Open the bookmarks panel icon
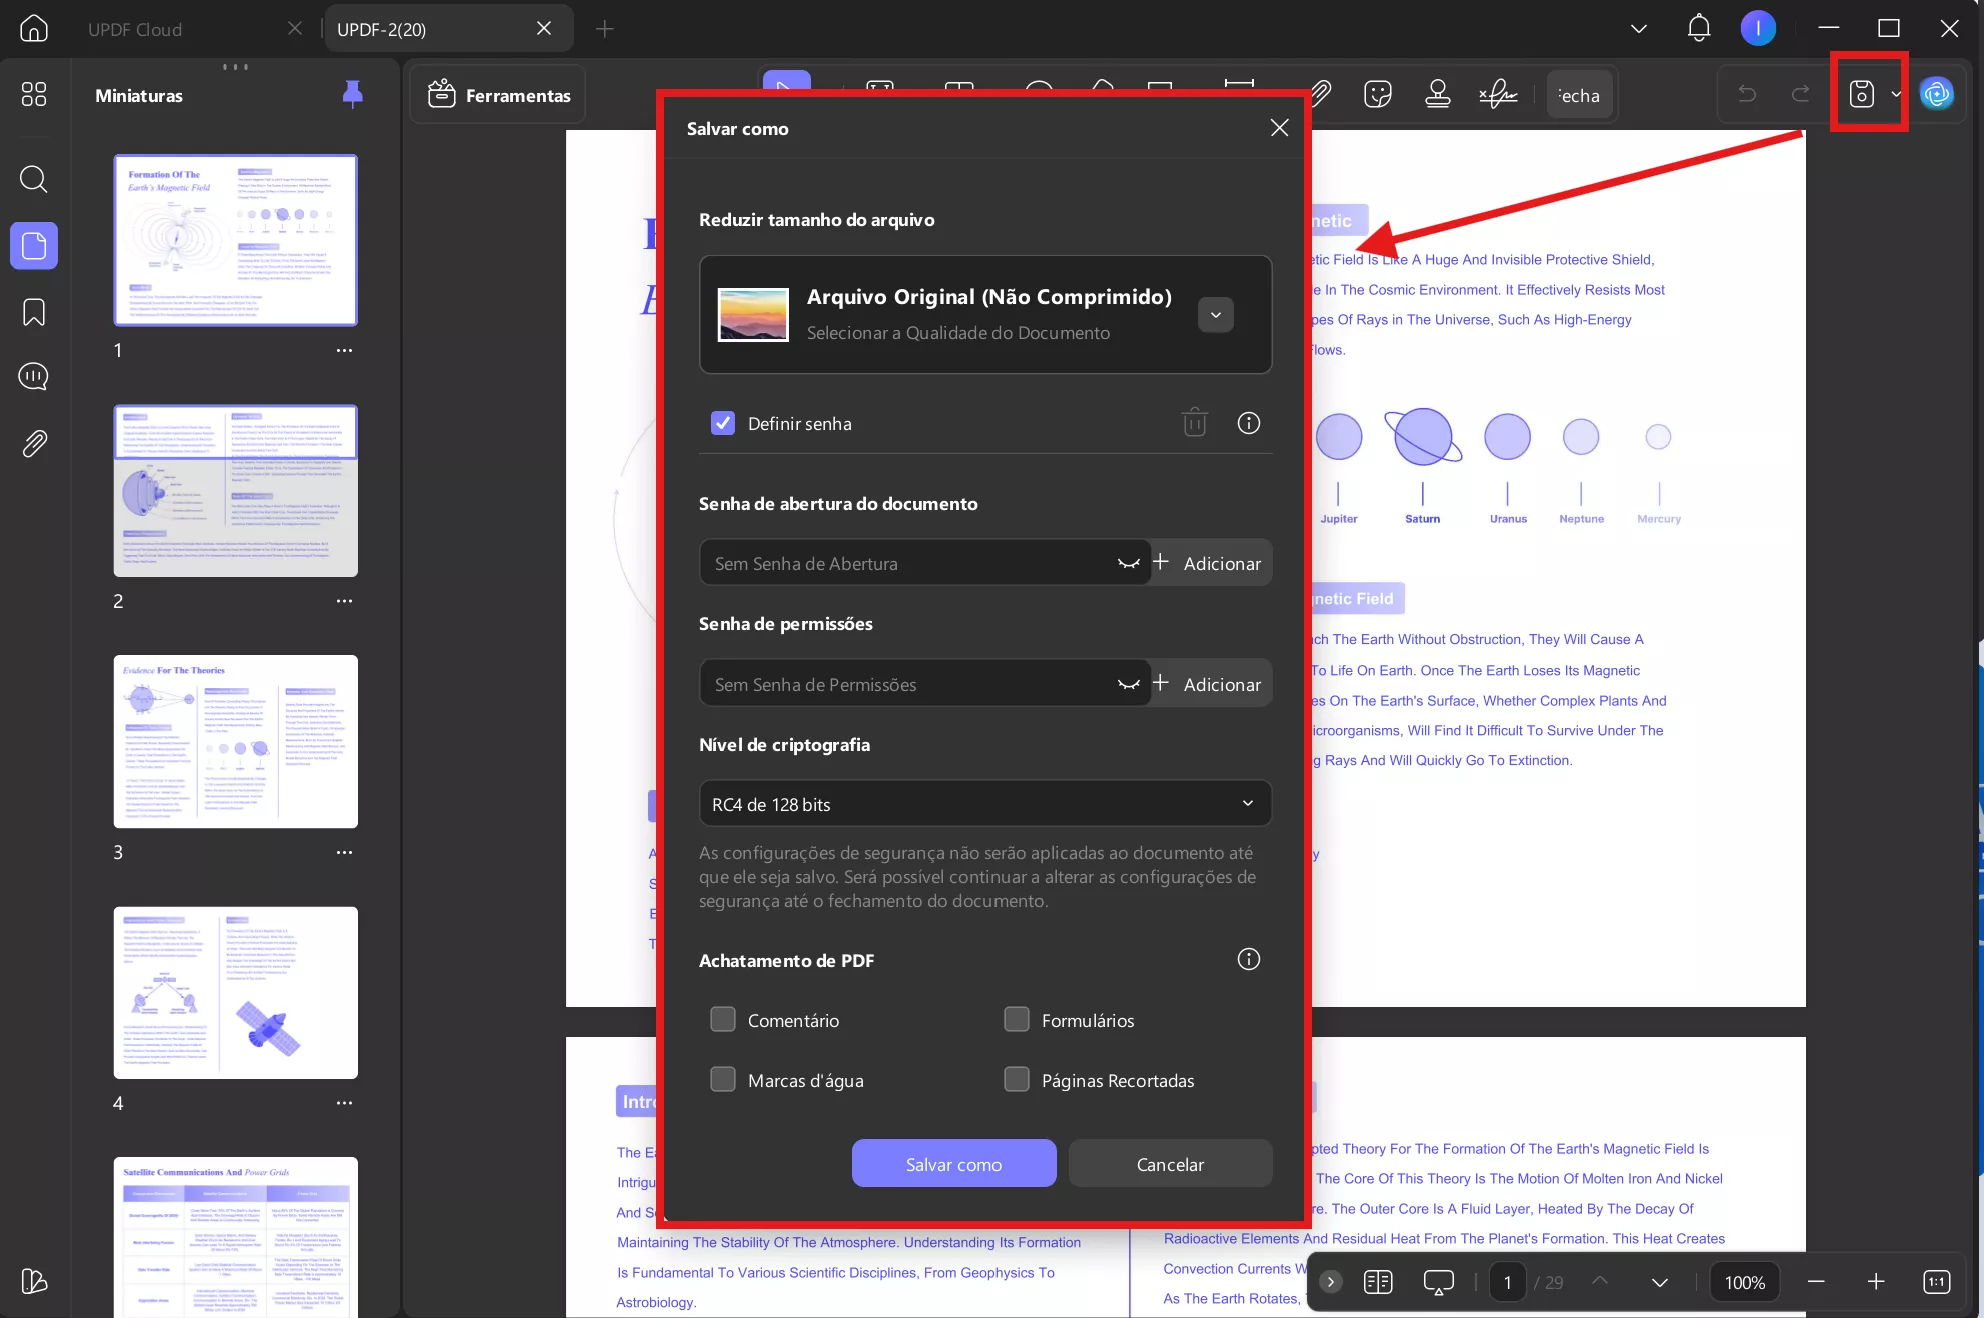Screen dimensions: 1984x1318 point(34,312)
